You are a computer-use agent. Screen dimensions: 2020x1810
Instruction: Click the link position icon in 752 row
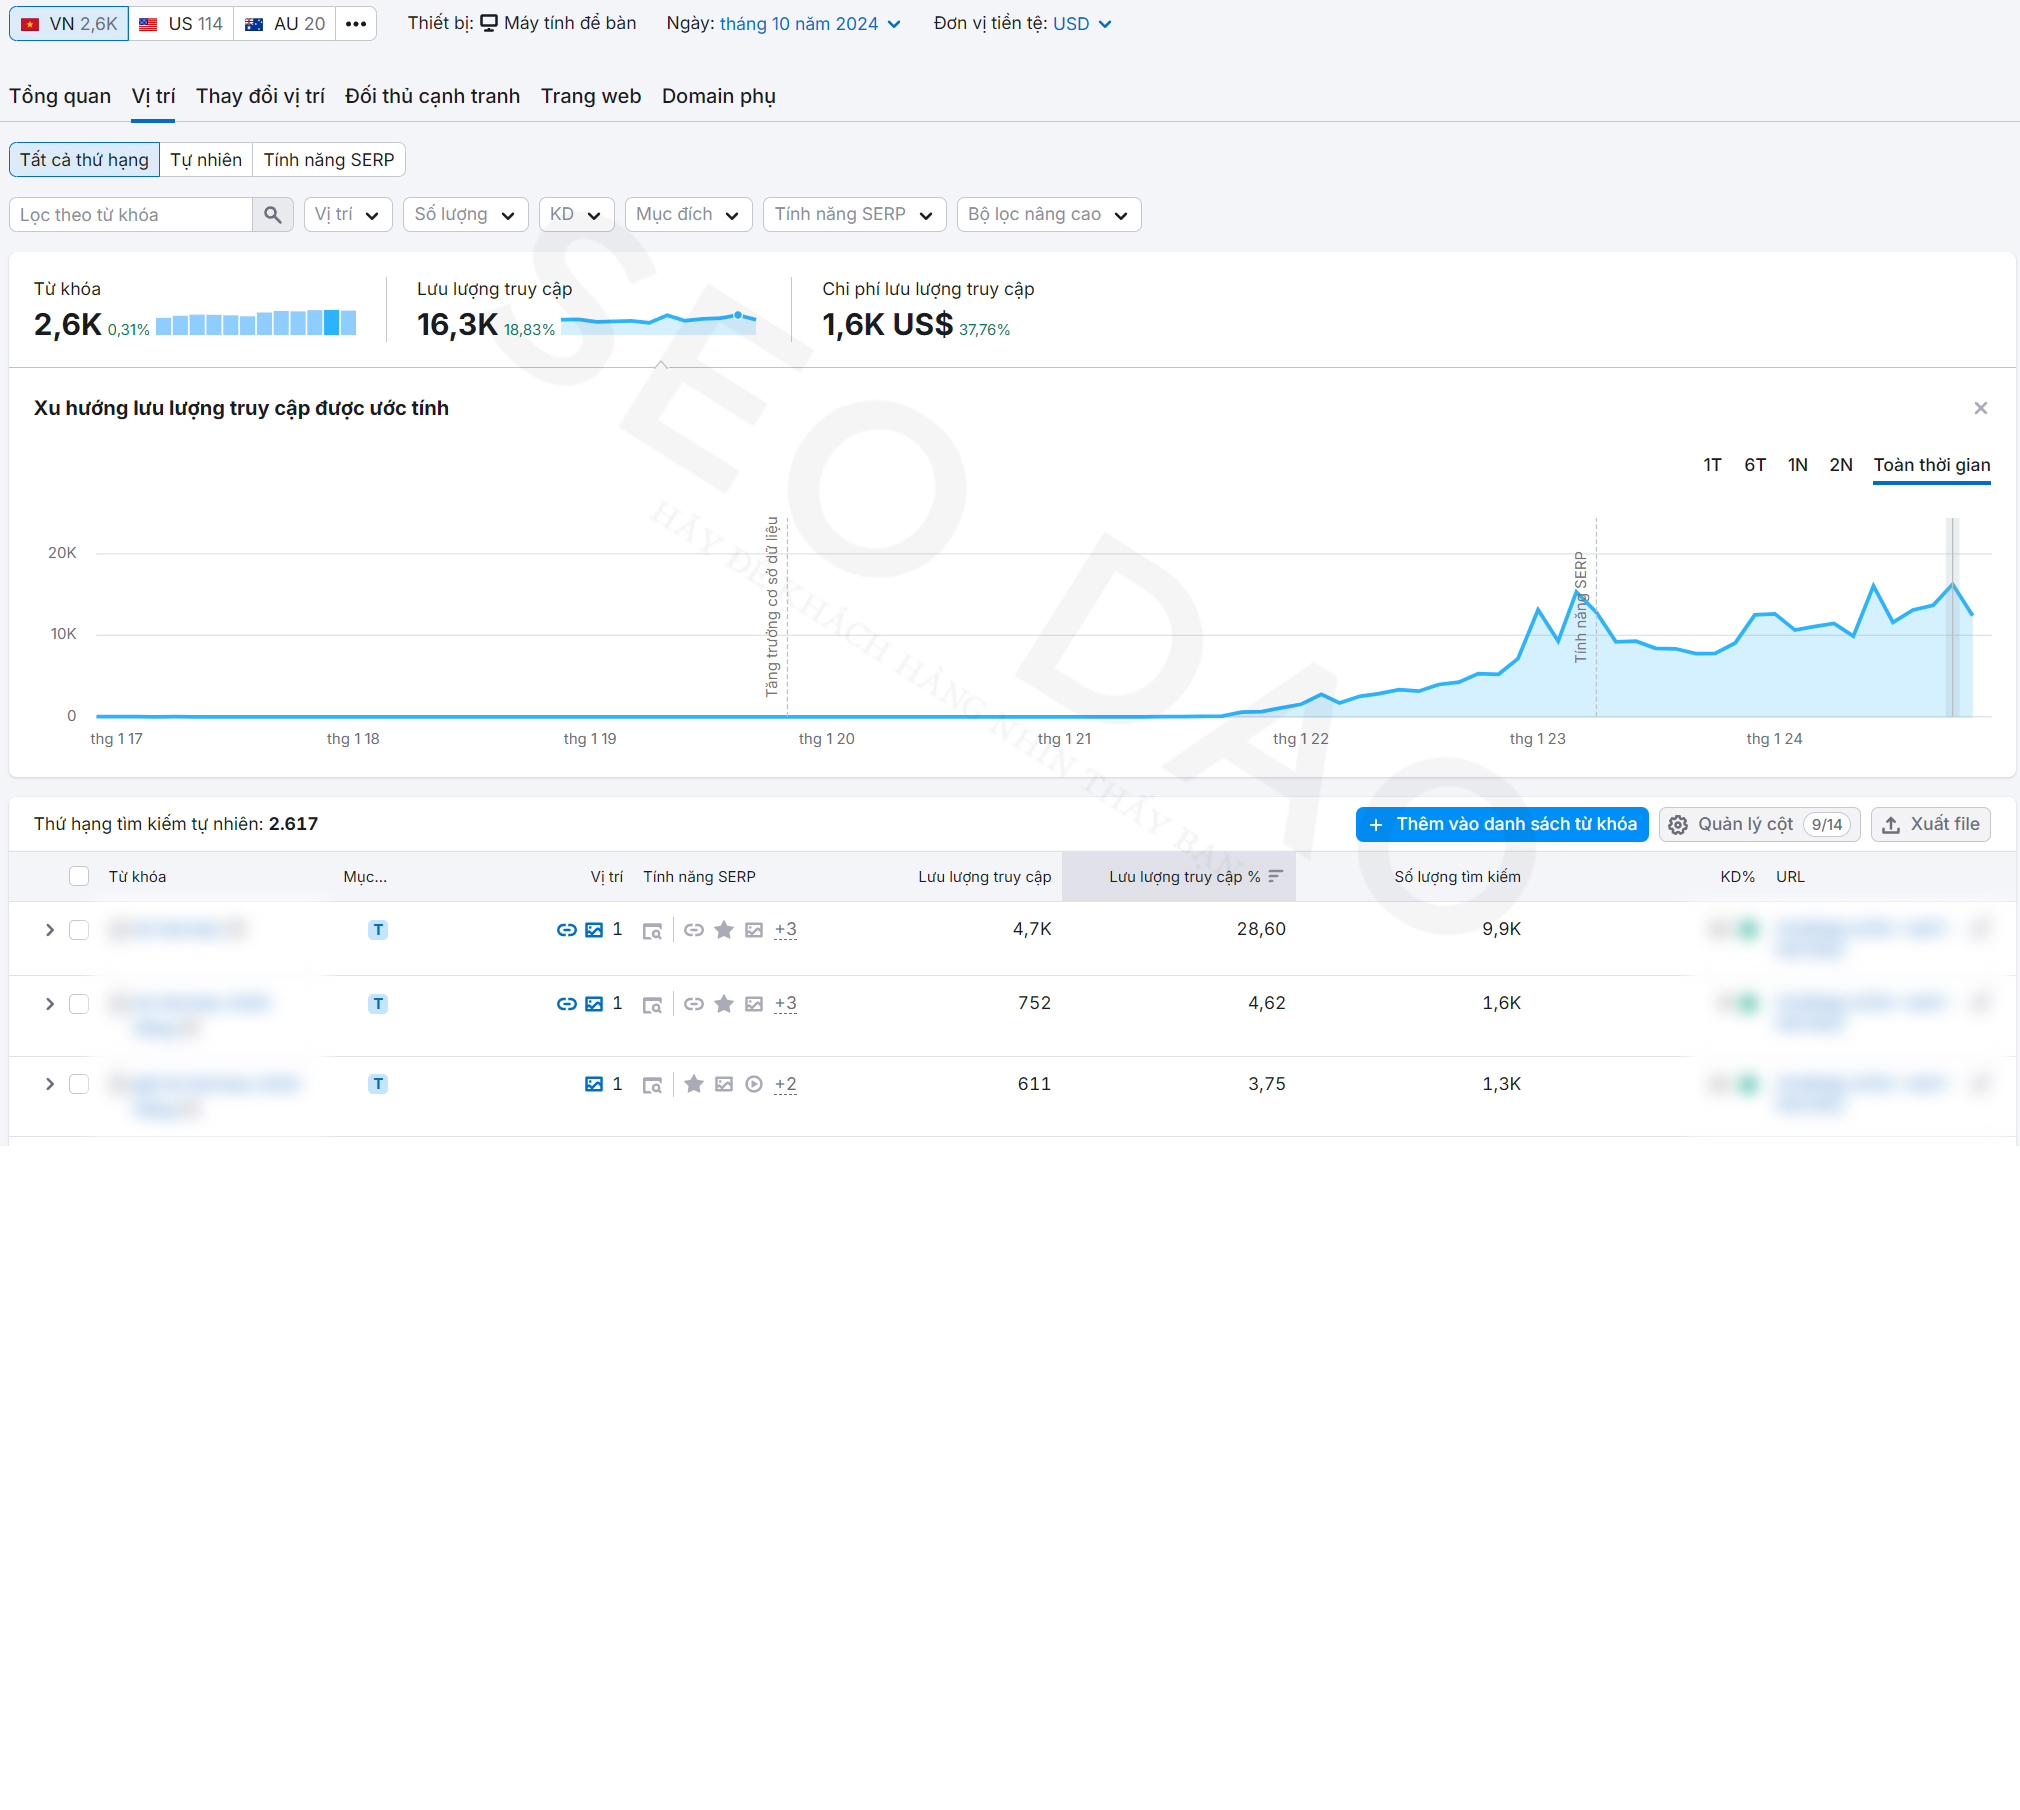click(566, 1004)
